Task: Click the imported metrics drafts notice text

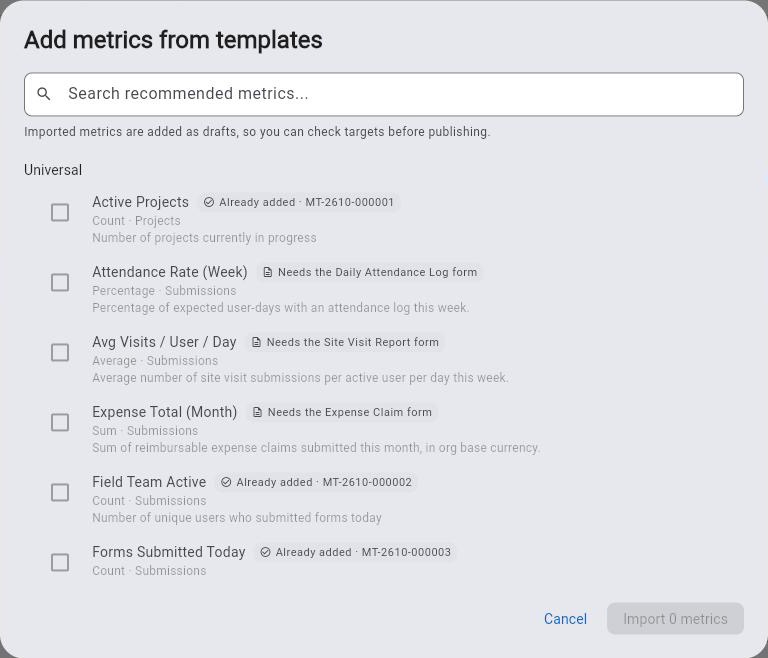Action: 257,132
